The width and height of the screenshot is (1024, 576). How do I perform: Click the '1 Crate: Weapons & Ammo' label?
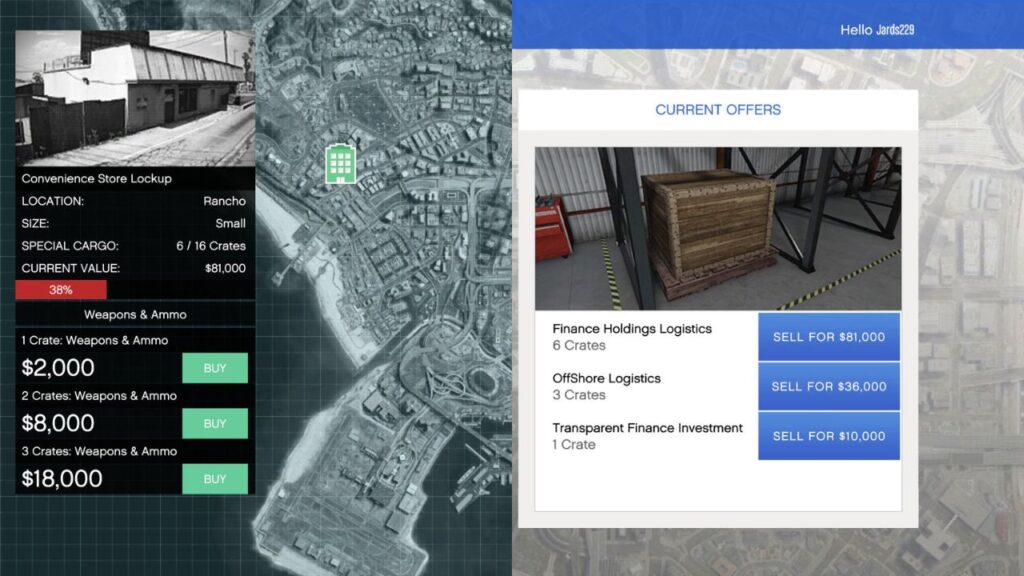[x=95, y=340]
